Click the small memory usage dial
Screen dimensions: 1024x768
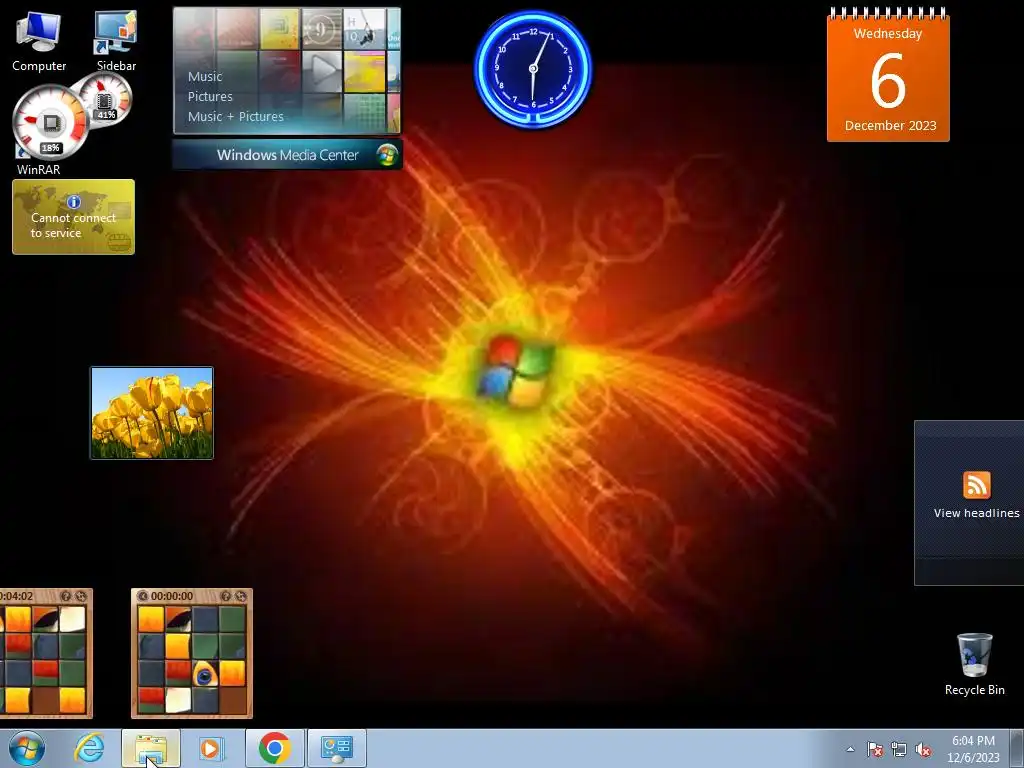(104, 100)
